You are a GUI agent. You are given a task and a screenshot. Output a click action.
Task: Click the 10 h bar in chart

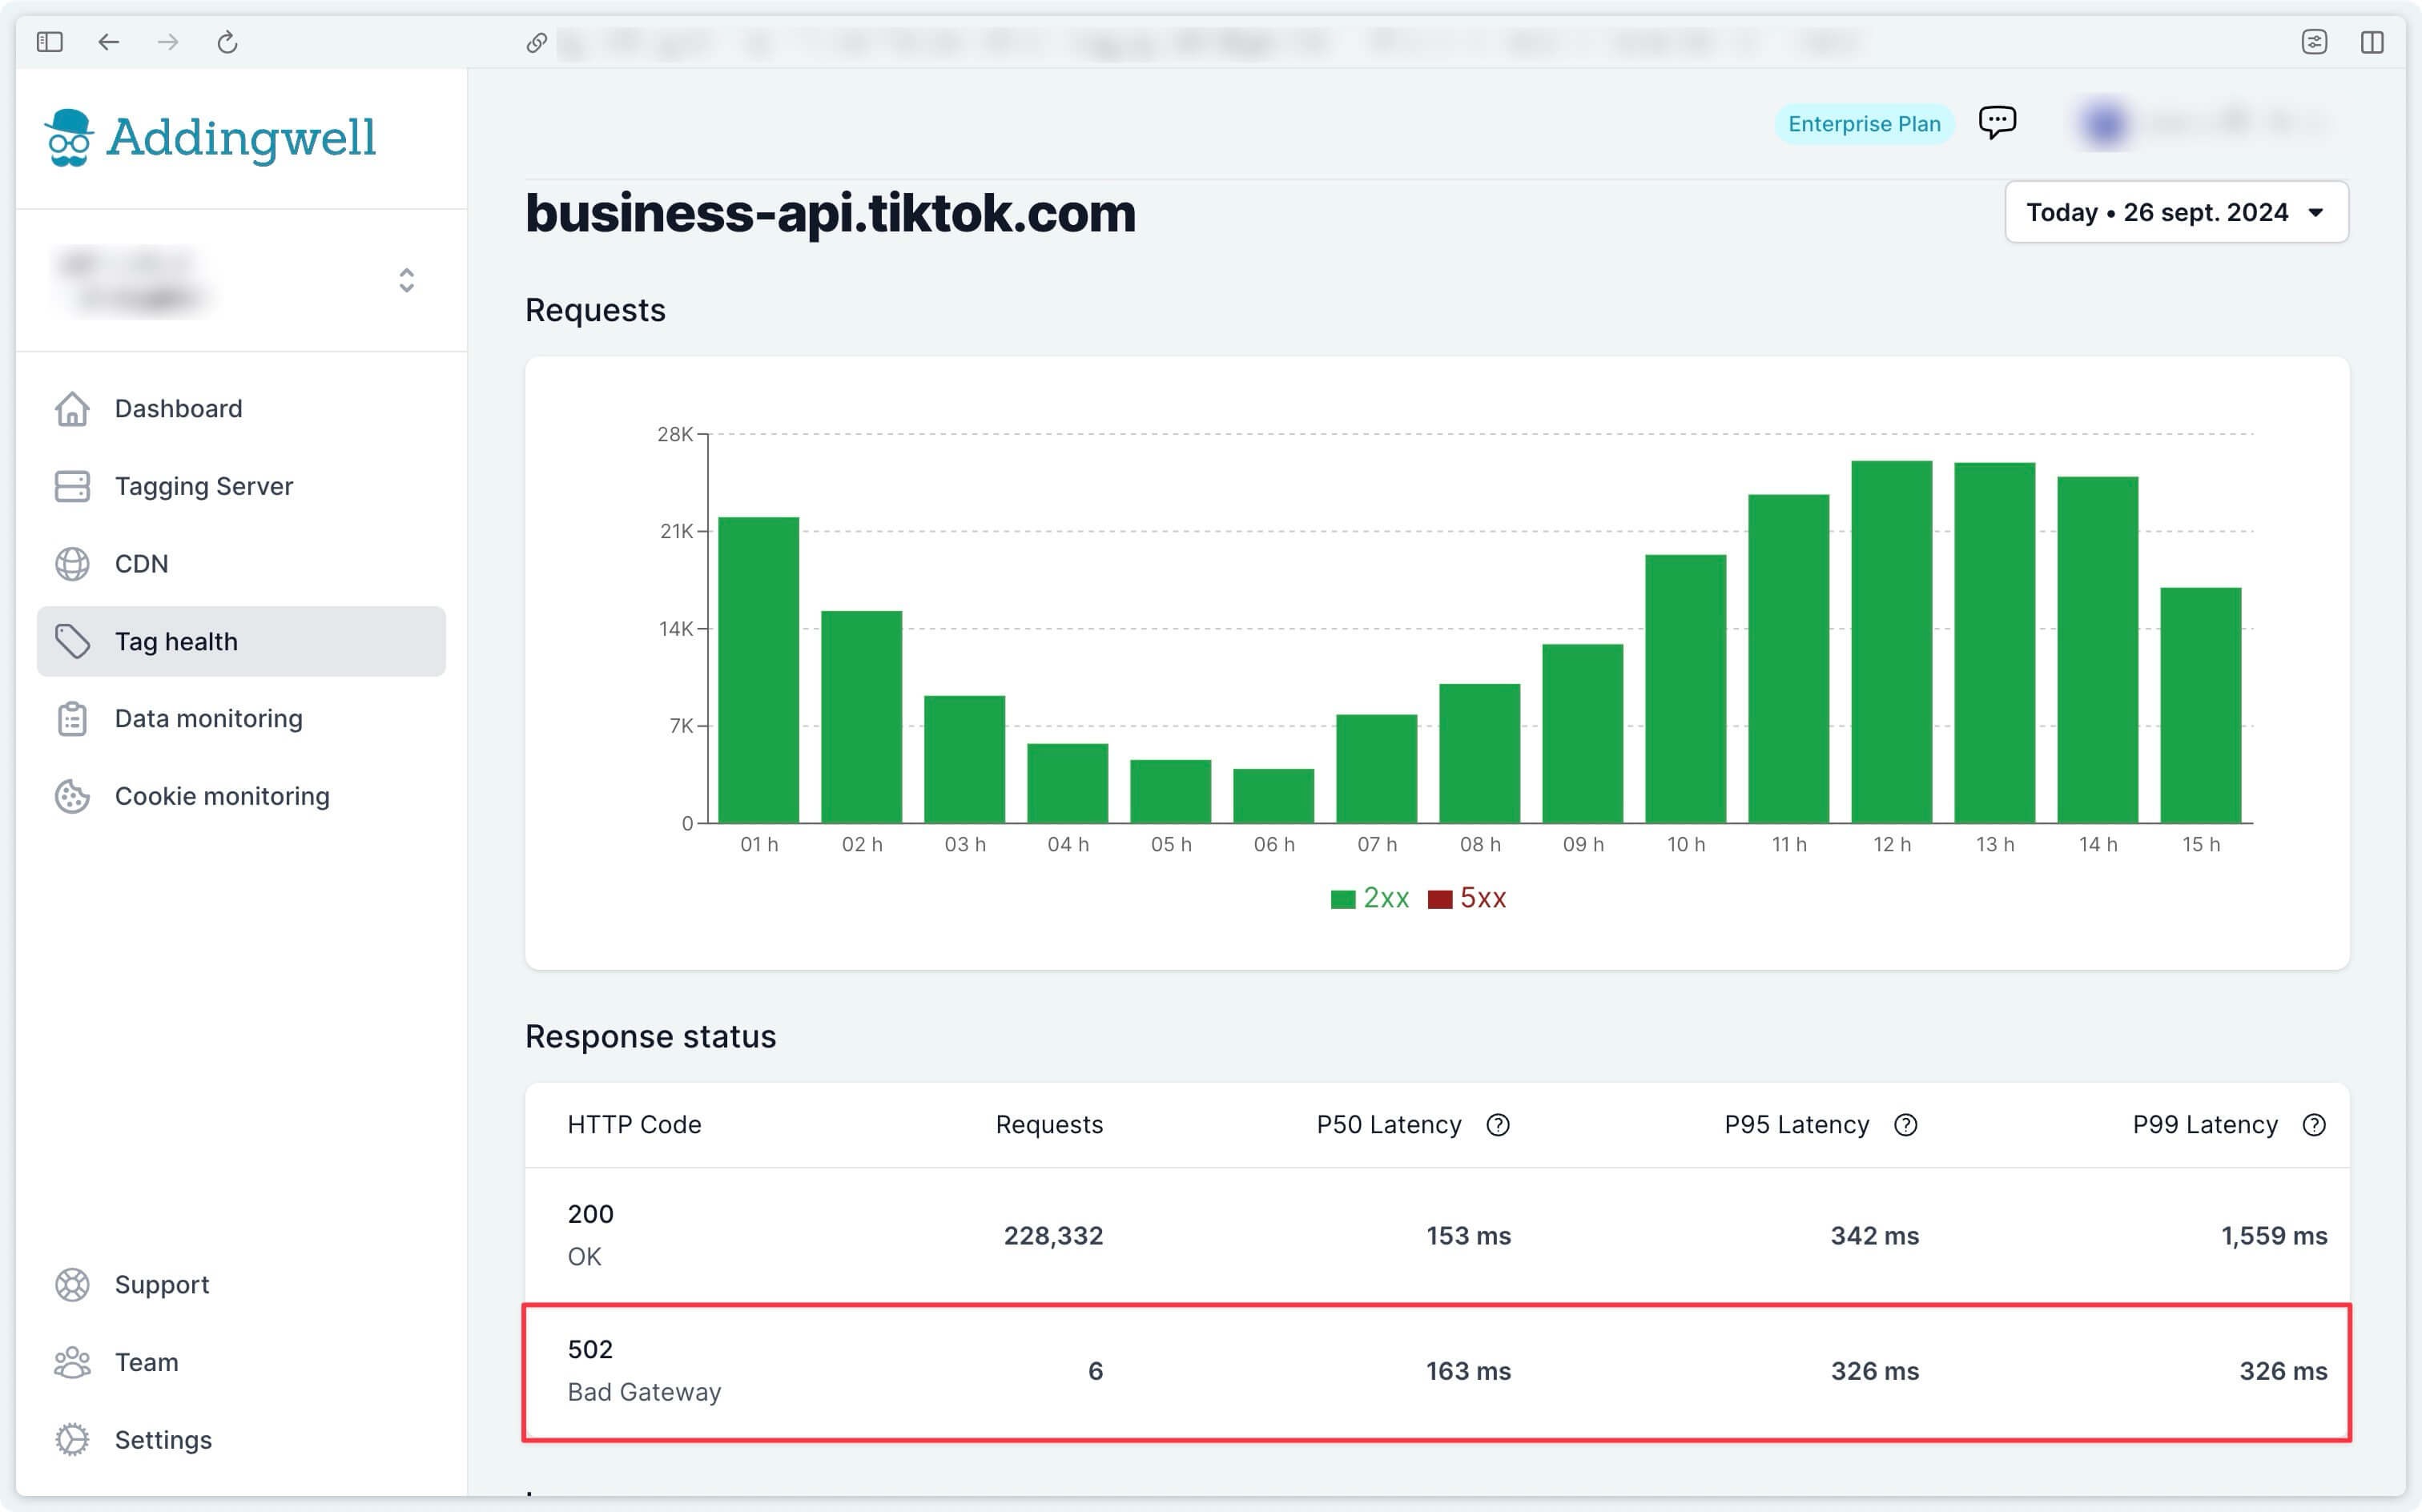pyautogui.click(x=1686, y=689)
